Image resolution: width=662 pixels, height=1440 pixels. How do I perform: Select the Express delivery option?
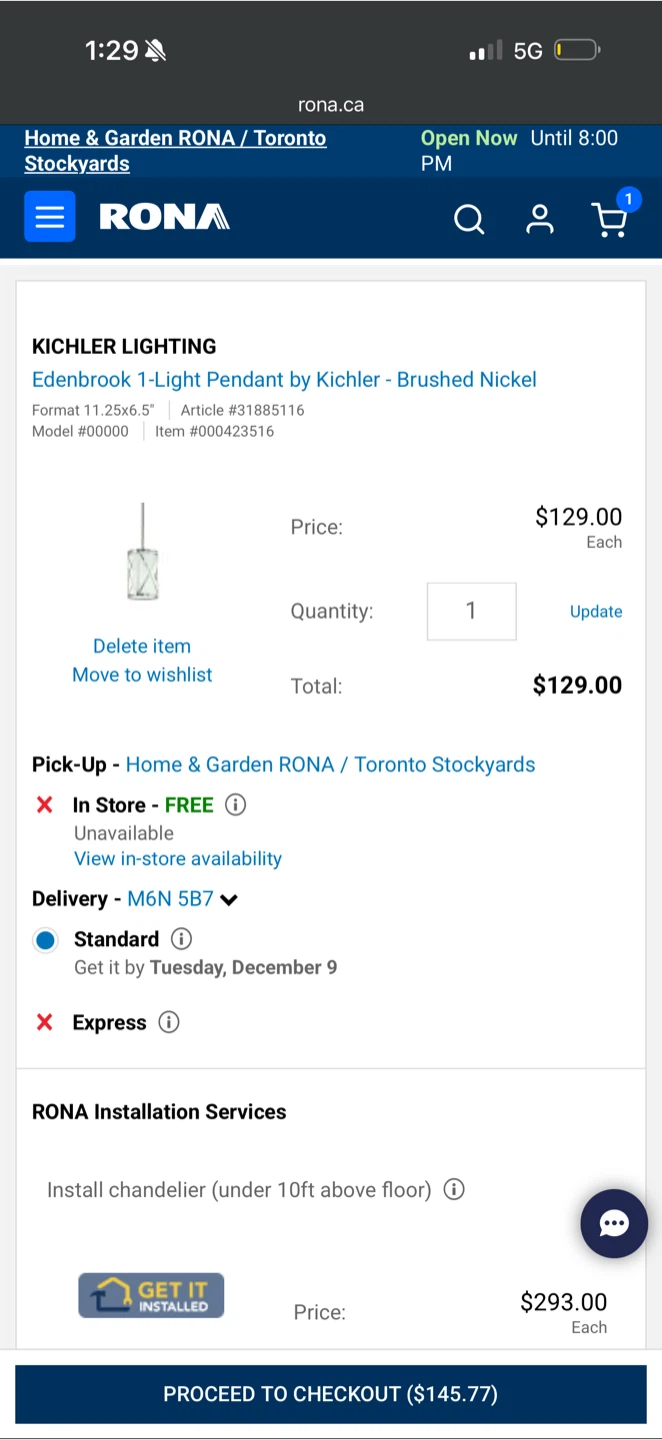tap(109, 1022)
